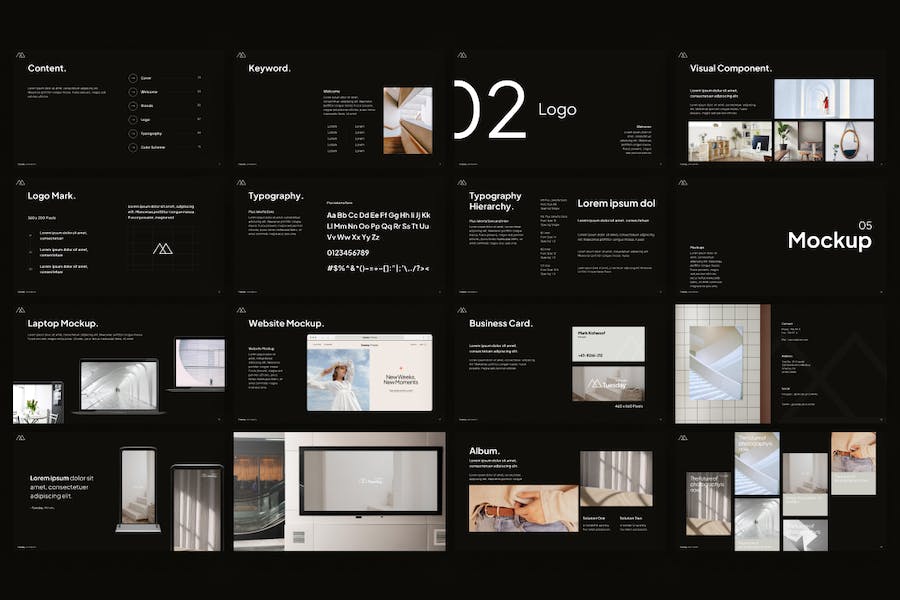Click the Lorem ipsum dol sample headline

coord(616,203)
